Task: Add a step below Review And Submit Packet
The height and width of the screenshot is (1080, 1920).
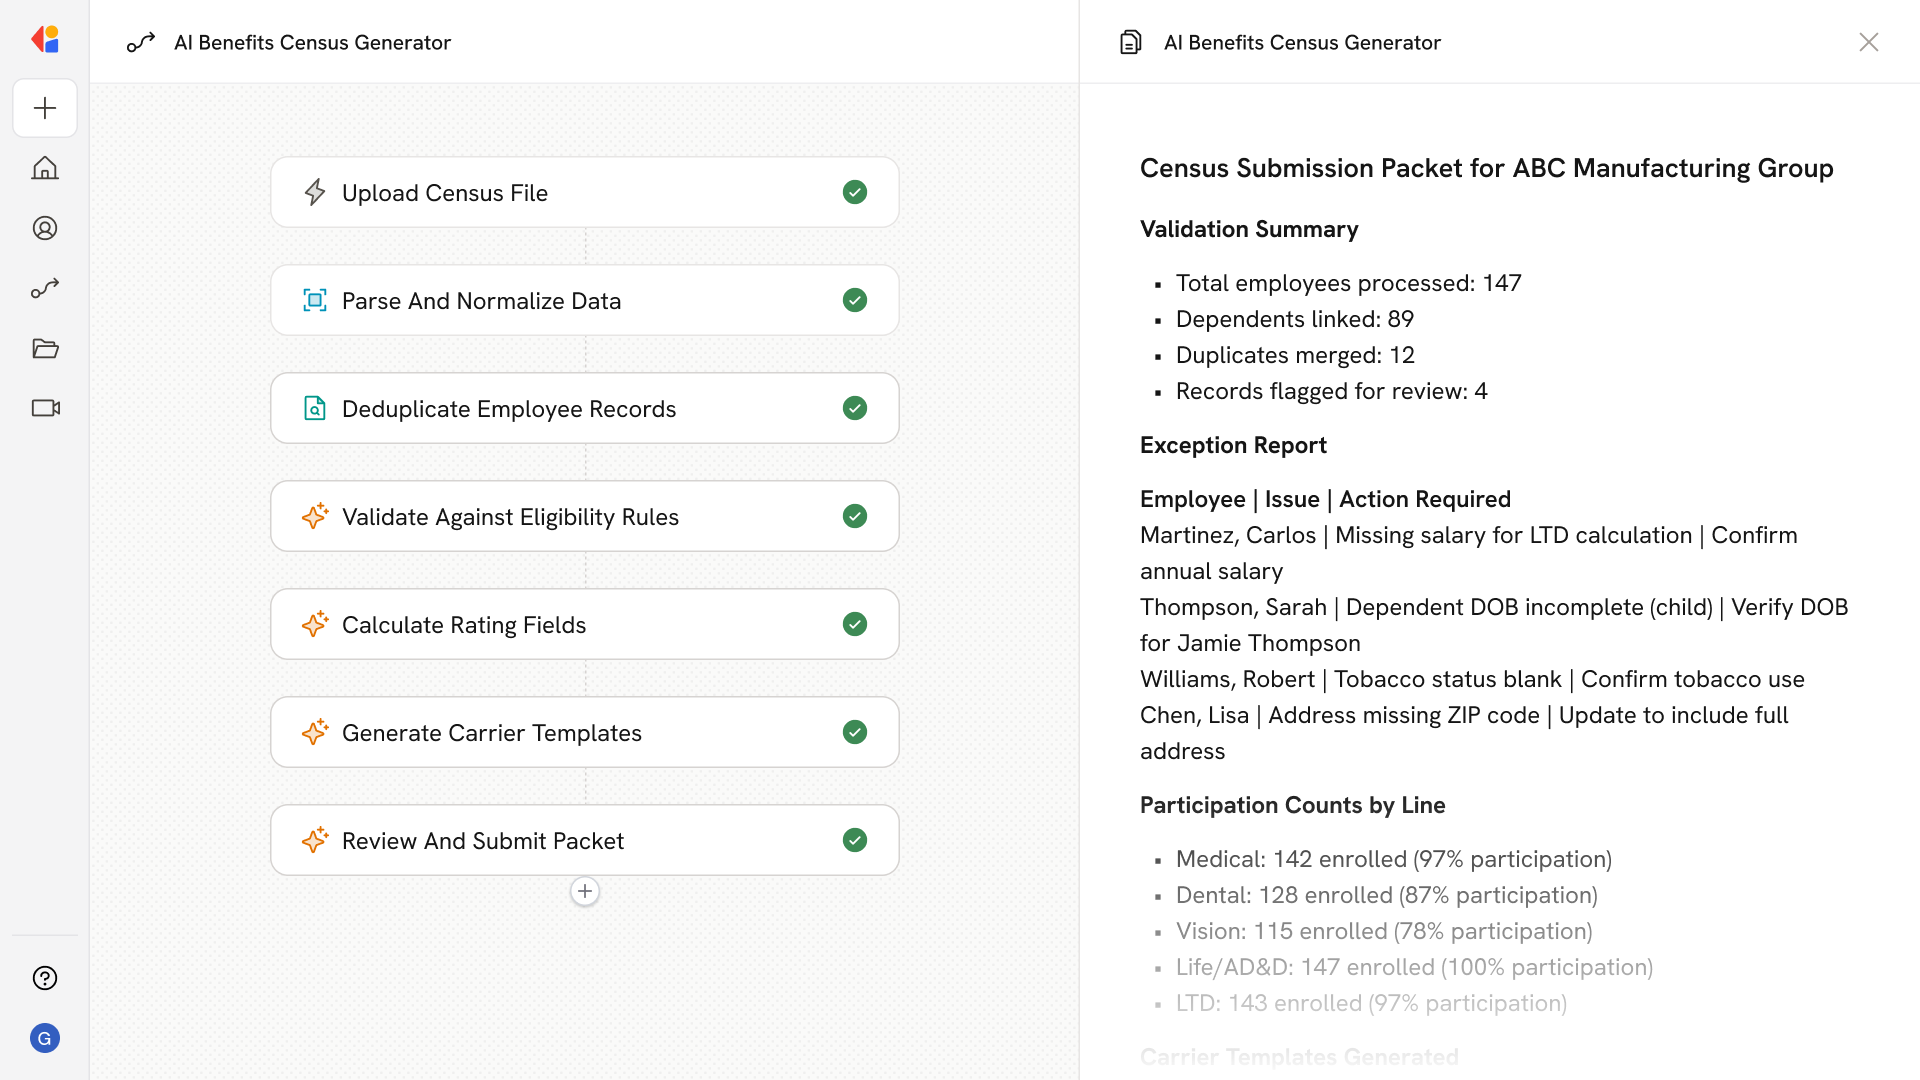Action: point(585,891)
